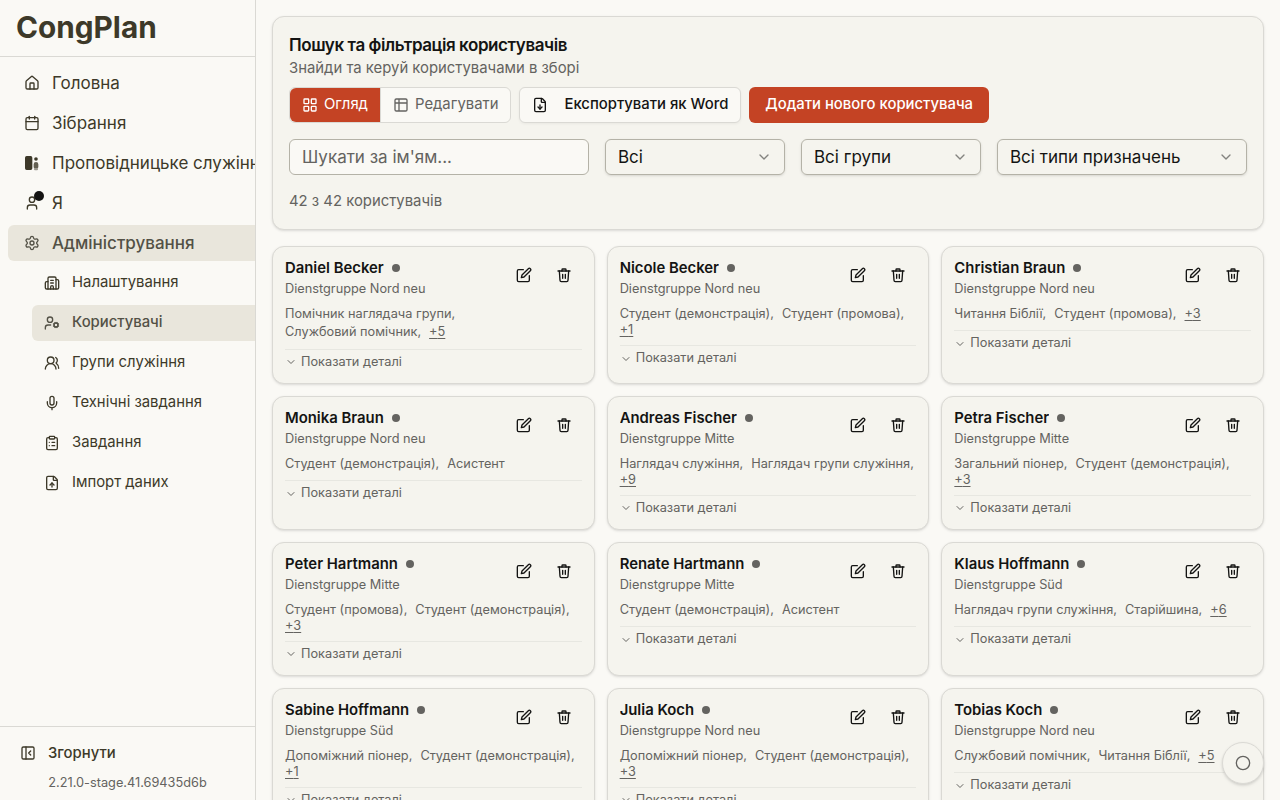Open Зібрання in the sidebar

coord(131,123)
